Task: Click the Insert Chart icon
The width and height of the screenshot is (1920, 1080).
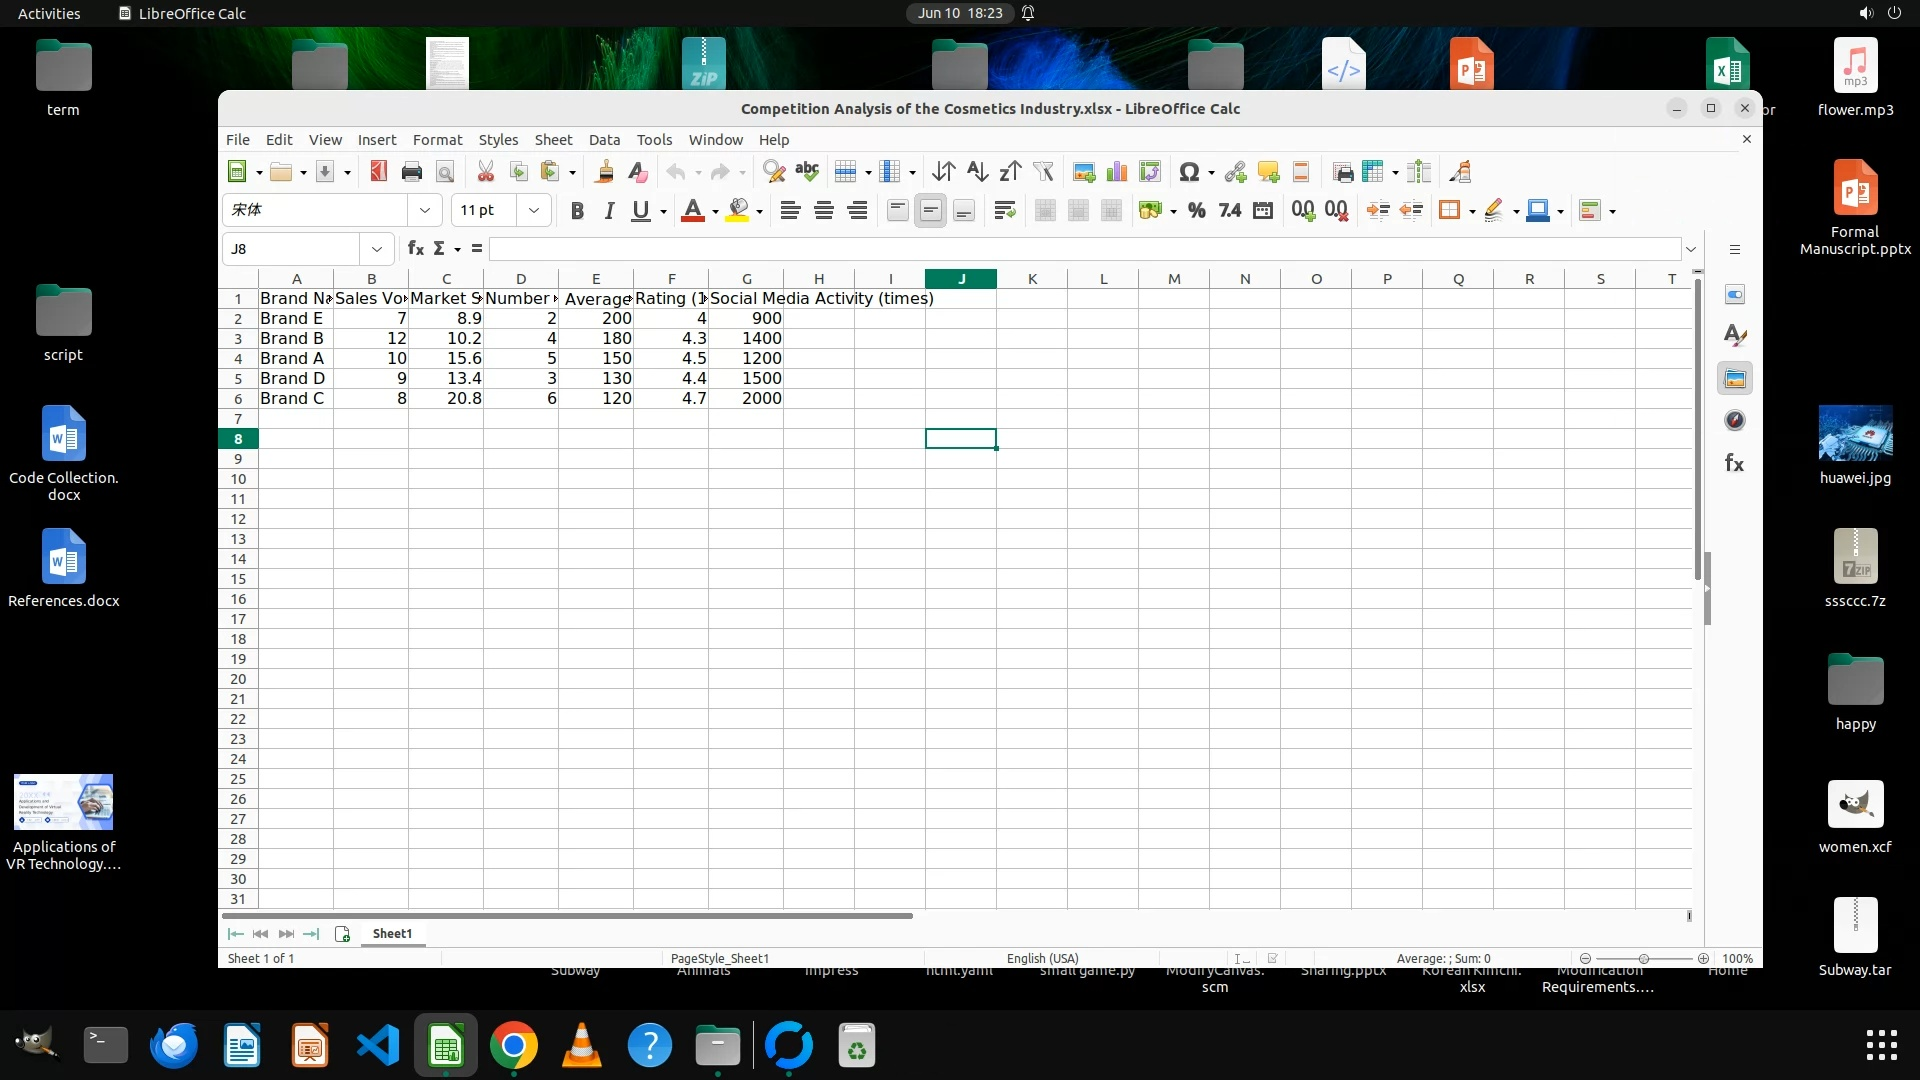Action: pyautogui.click(x=1116, y=172)
